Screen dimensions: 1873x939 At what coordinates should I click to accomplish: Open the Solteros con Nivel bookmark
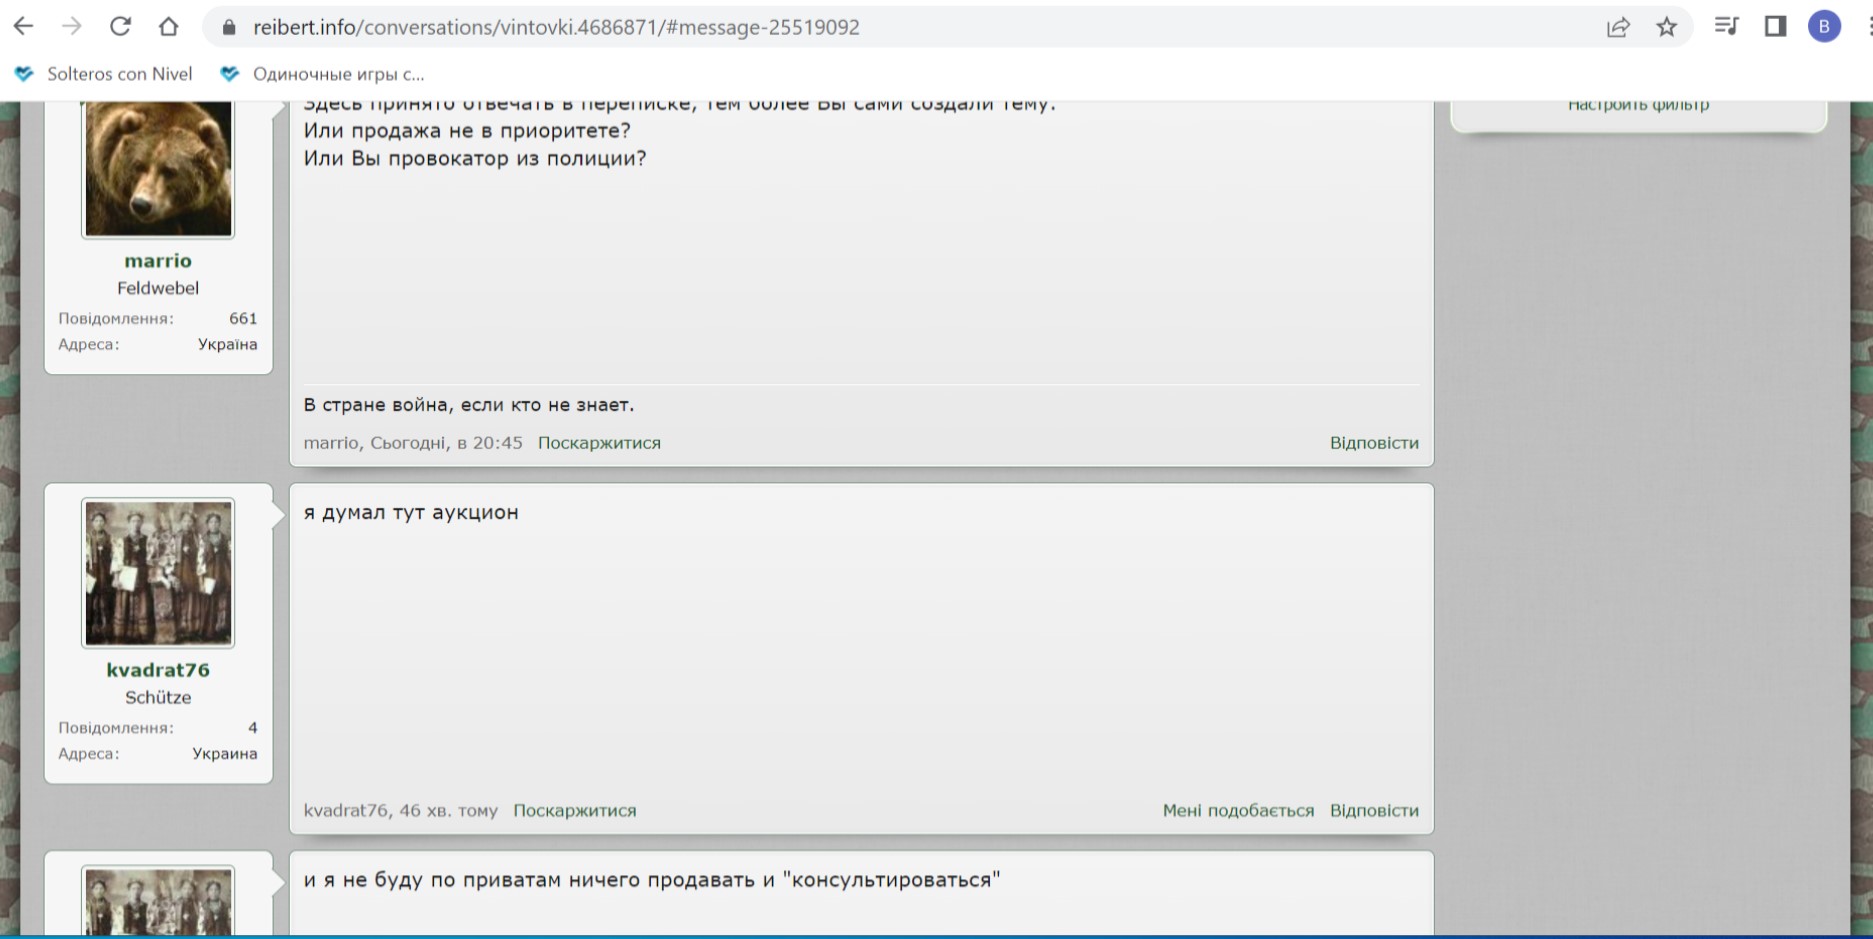coord(104,74)
